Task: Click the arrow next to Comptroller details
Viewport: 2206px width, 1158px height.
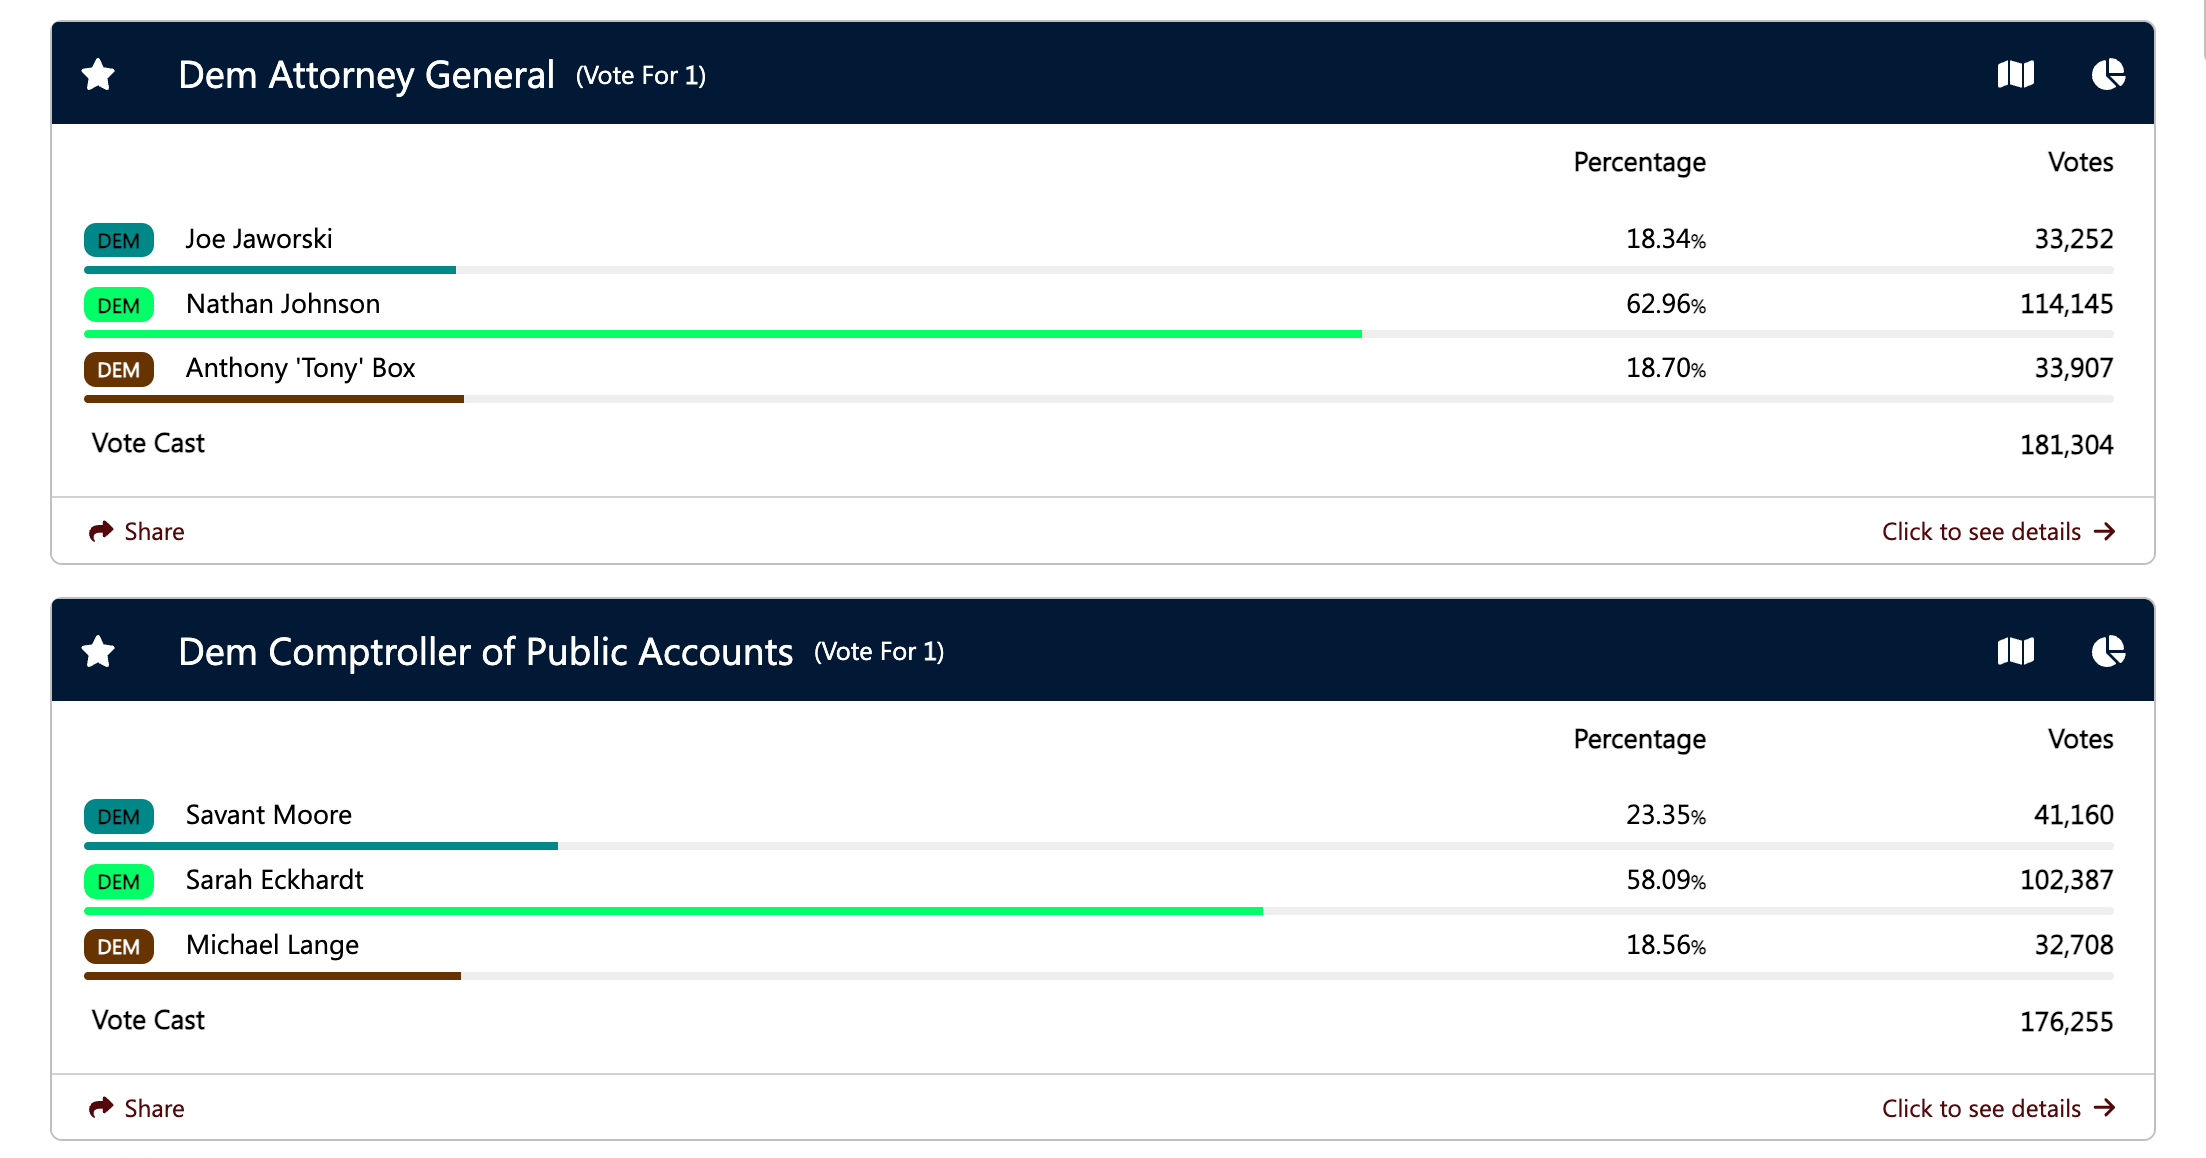Action: (x=2105, y=1107)
